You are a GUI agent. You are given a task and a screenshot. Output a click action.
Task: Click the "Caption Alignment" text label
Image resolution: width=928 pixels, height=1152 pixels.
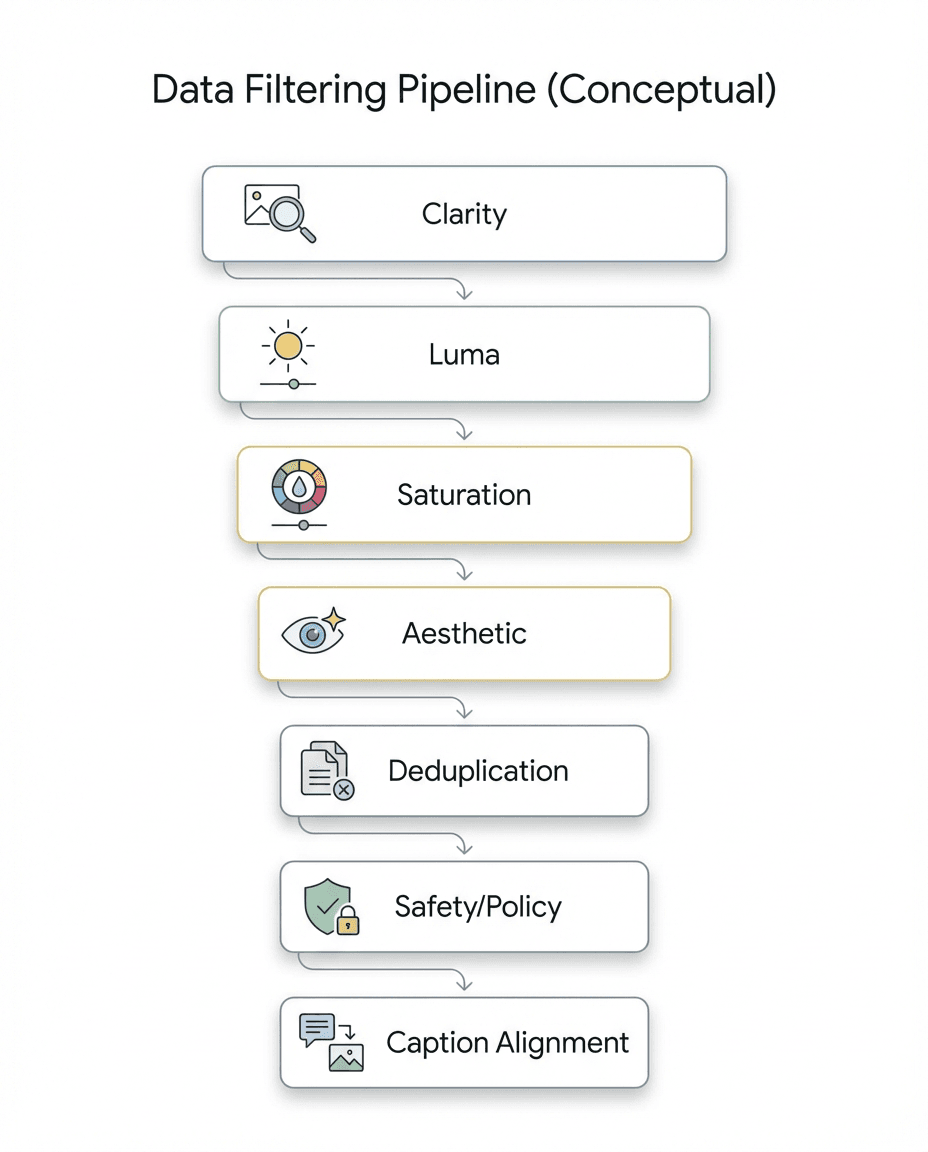(x=507, y=1043)
